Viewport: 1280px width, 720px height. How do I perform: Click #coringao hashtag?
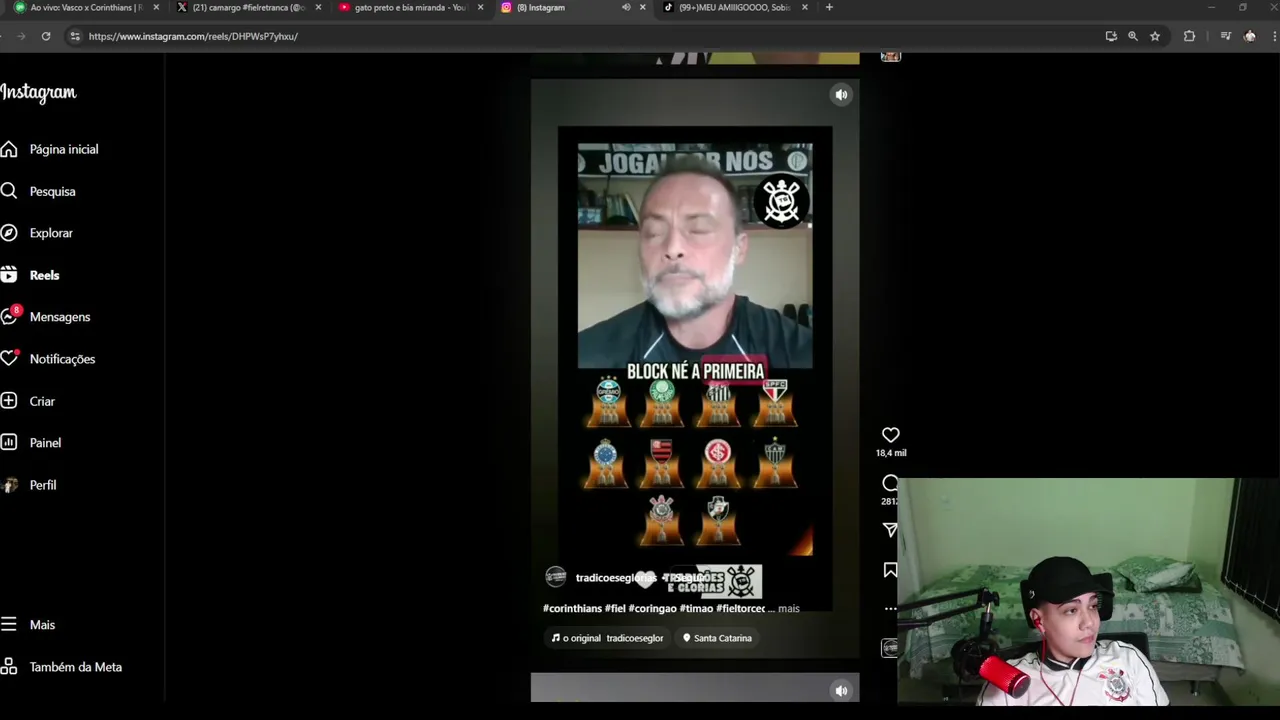pyautogui.click(x=652, y=608)
